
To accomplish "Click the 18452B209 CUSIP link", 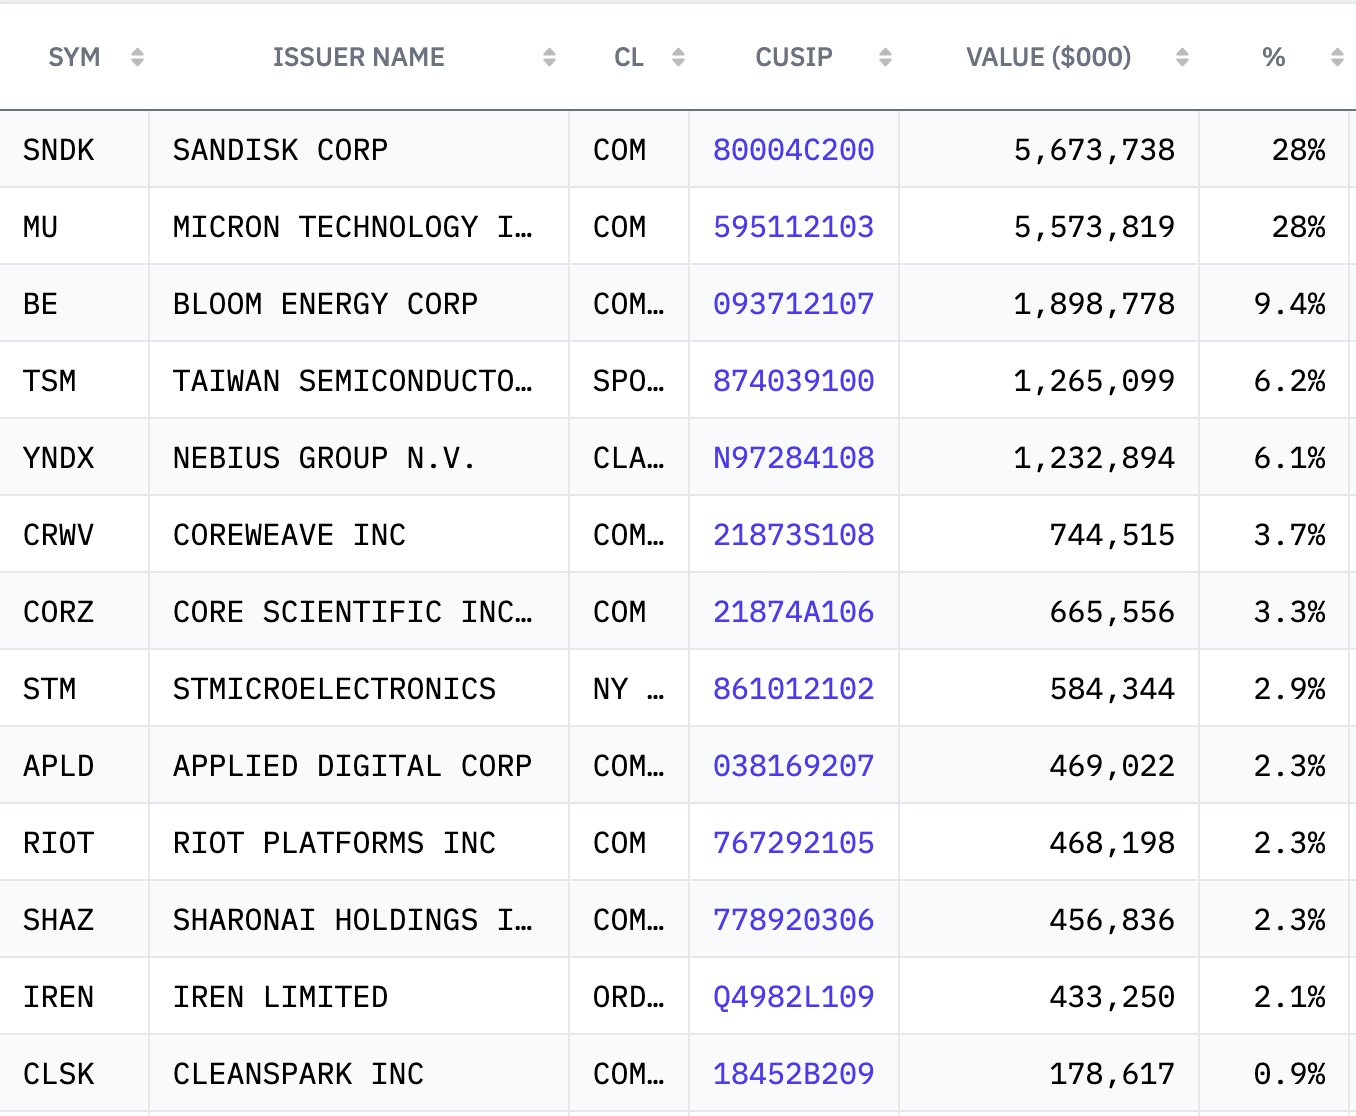I will tap(794, 1074).
